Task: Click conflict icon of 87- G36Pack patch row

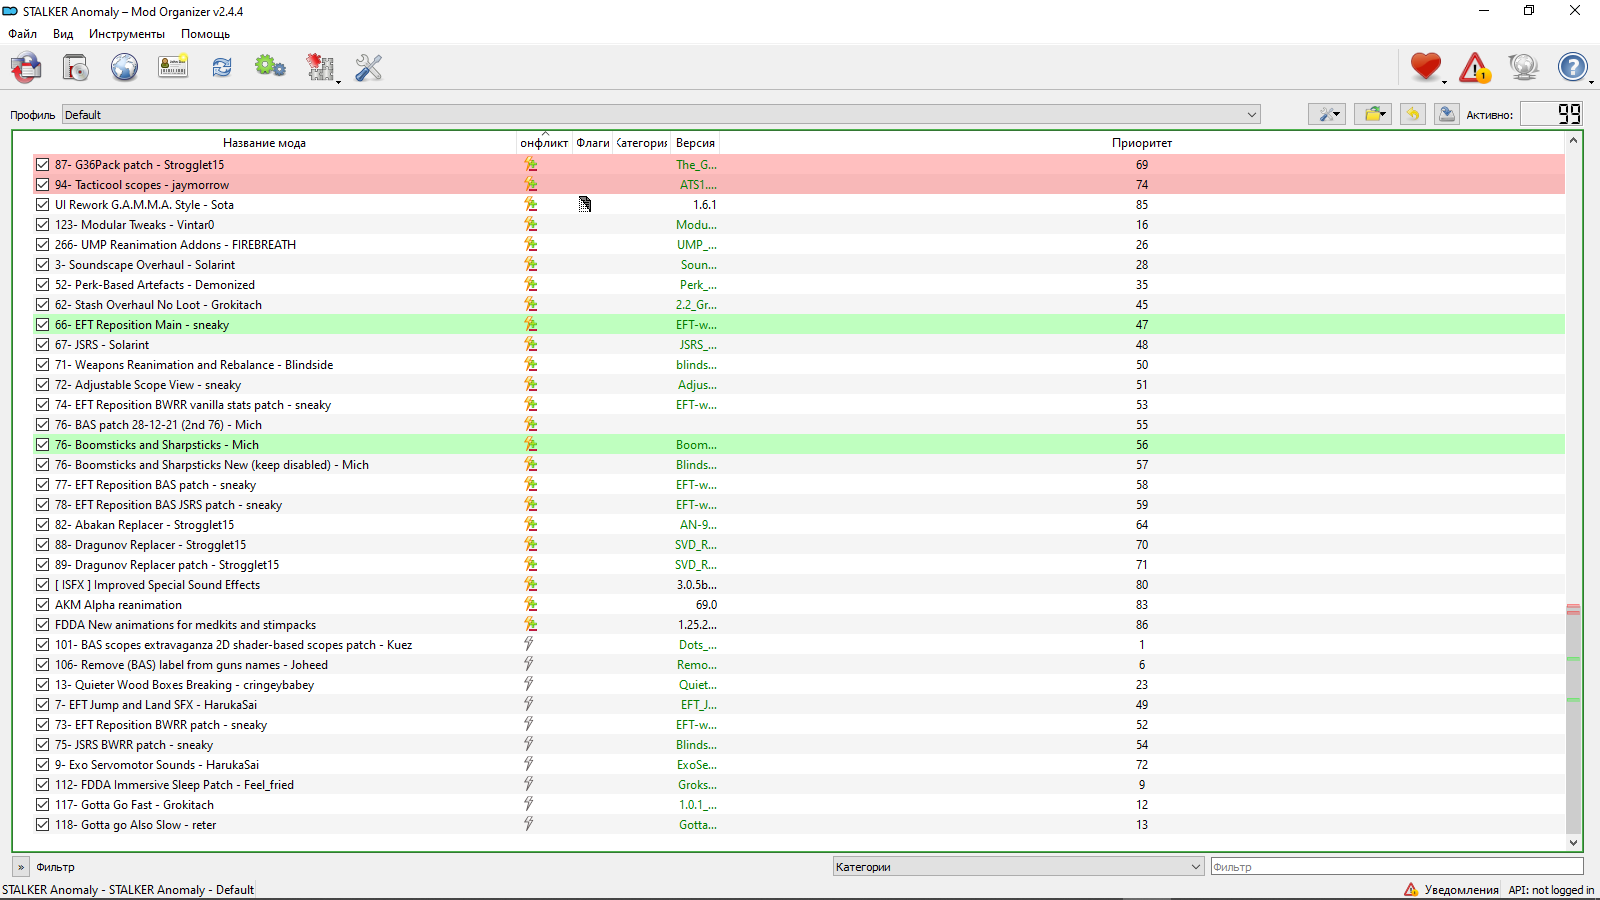Action: coord(531,165)
